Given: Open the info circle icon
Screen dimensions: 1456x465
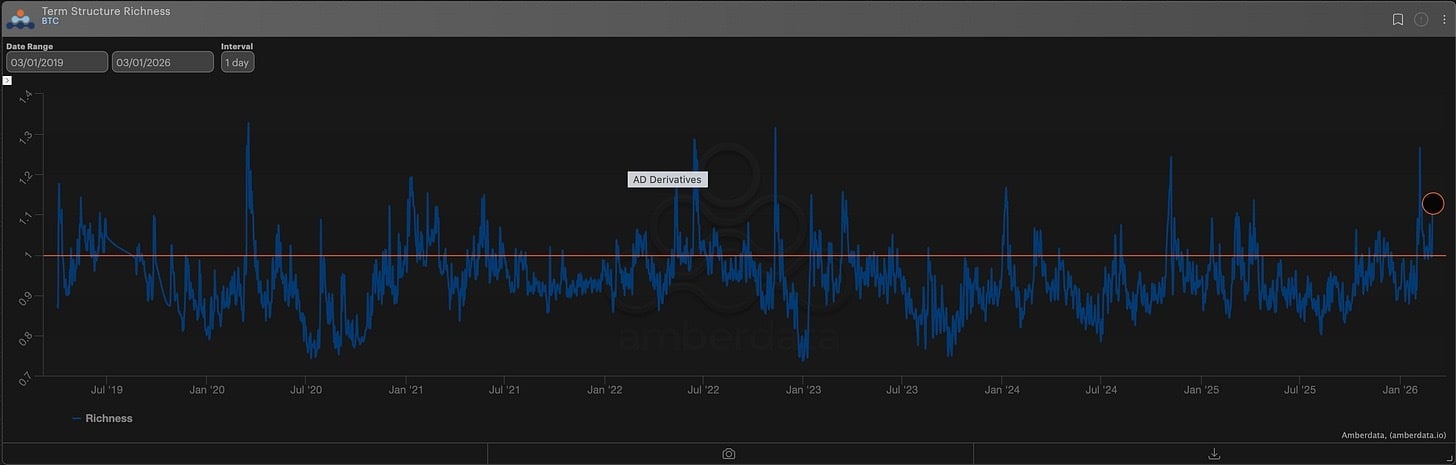Looking at the screenshot, I should pyautogui.click(x=1420, y=19).
